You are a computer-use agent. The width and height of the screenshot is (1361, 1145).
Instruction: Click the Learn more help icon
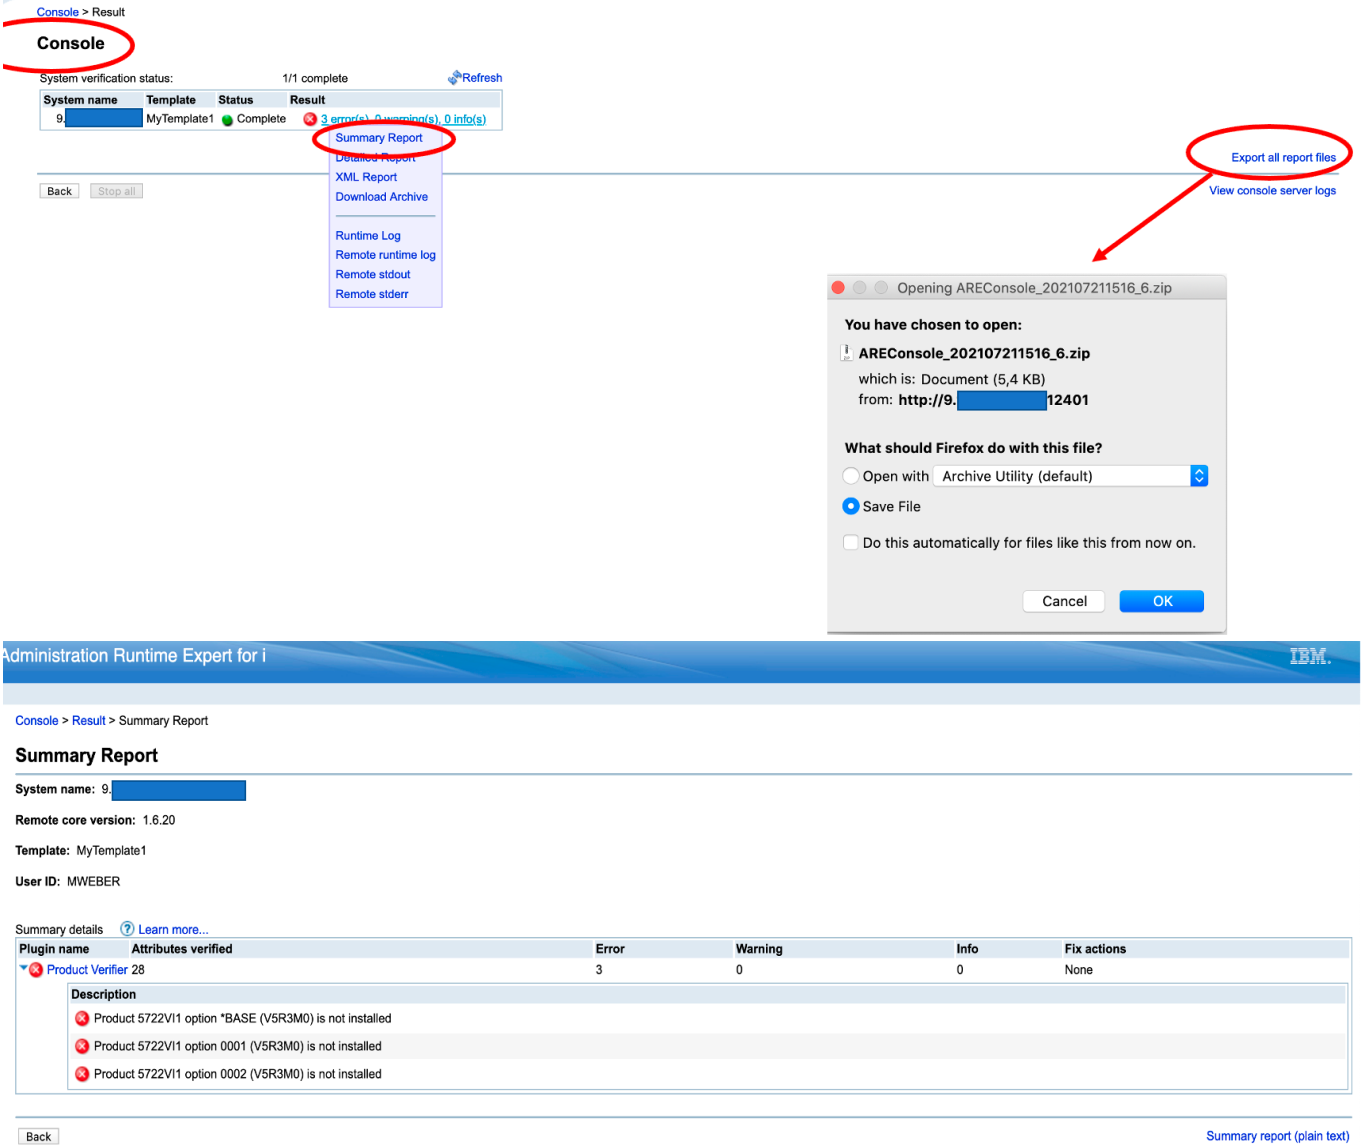point(127,929)
